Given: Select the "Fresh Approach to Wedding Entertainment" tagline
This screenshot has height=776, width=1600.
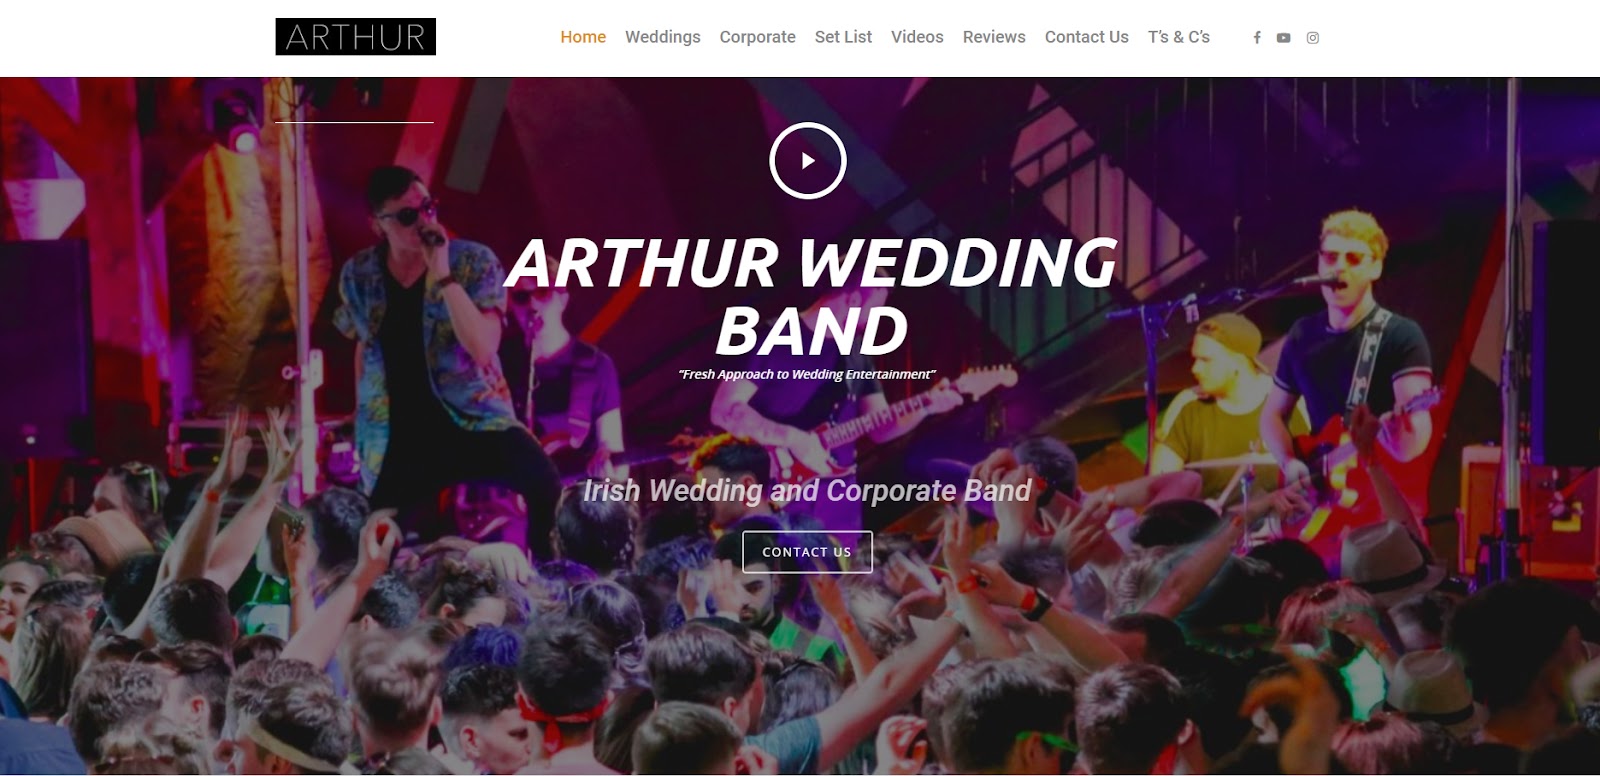Looking at the screenshot, I should 807,374.
